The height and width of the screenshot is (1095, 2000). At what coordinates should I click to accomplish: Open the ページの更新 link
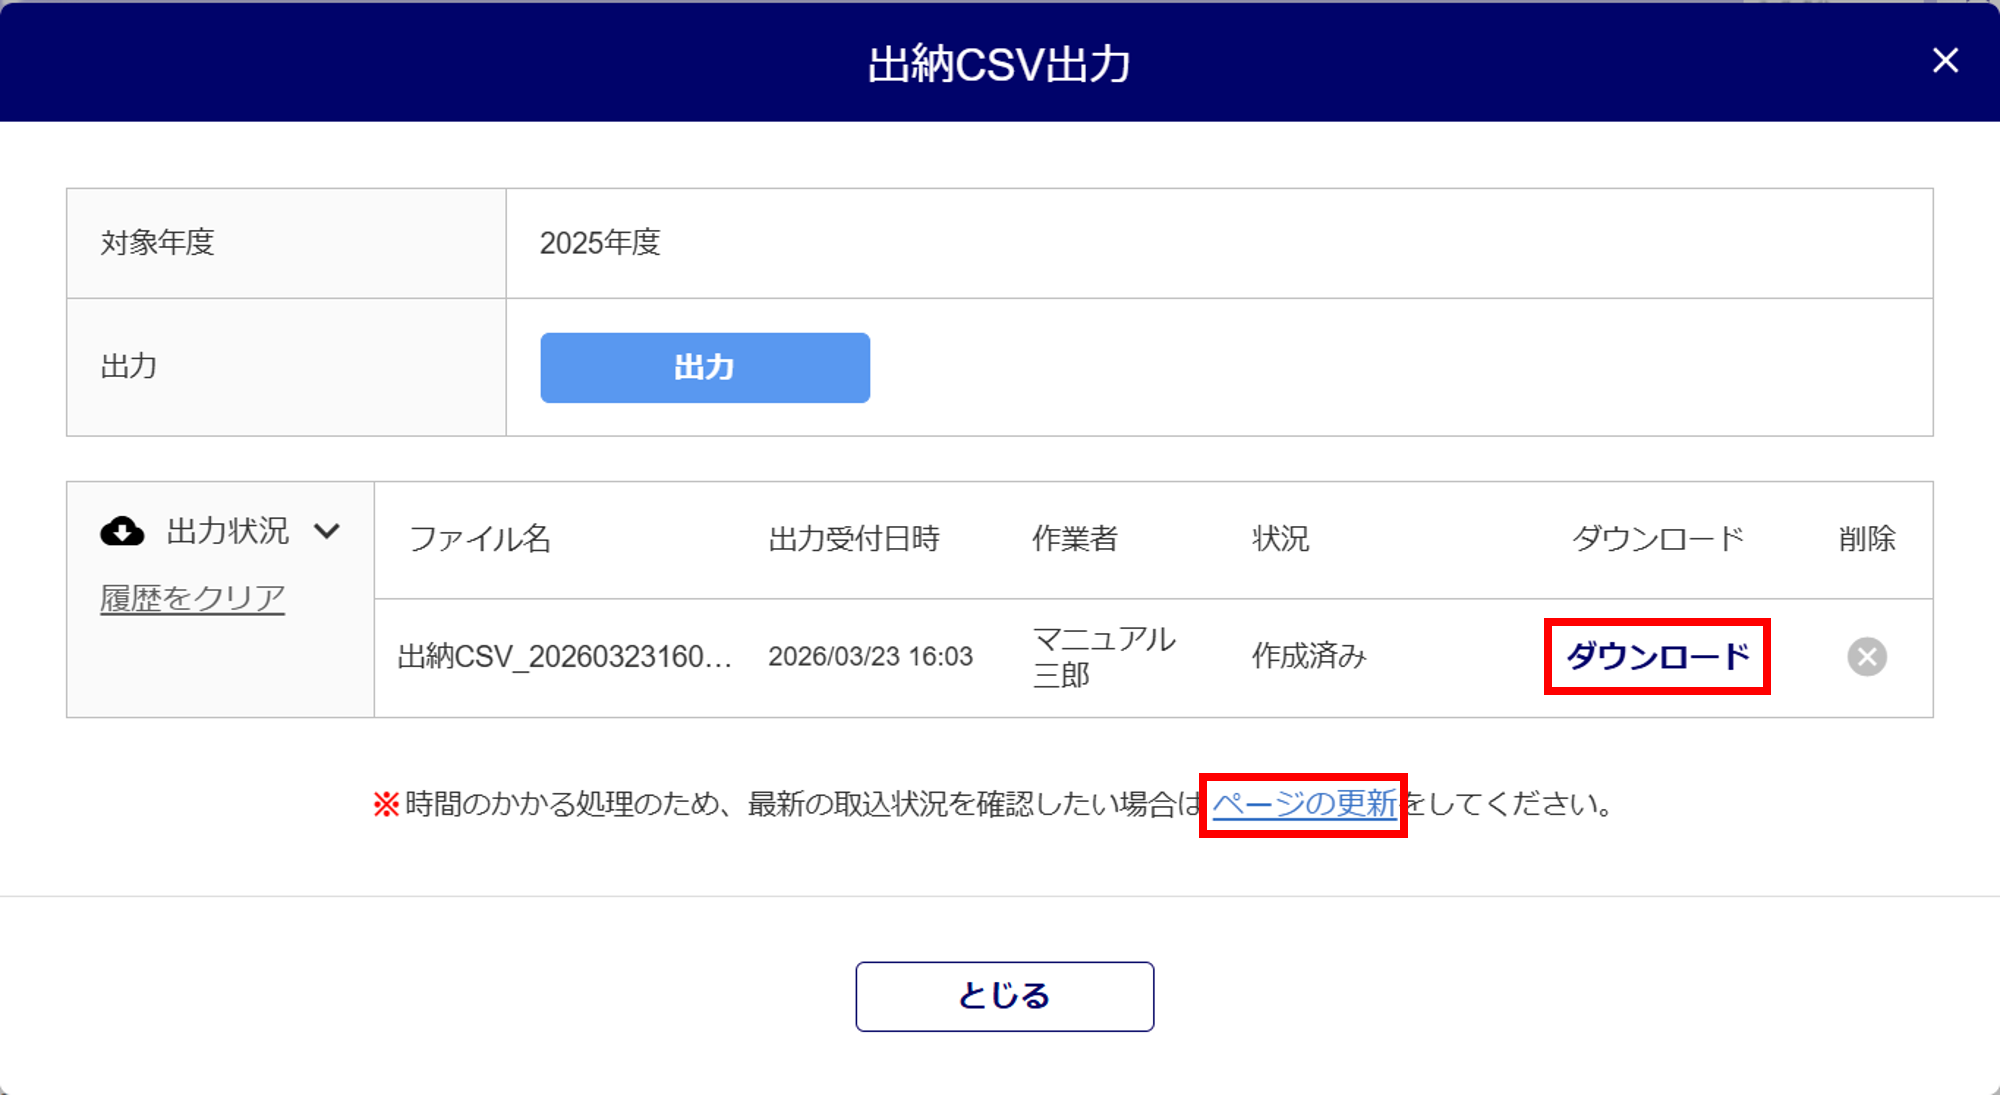1304,804
